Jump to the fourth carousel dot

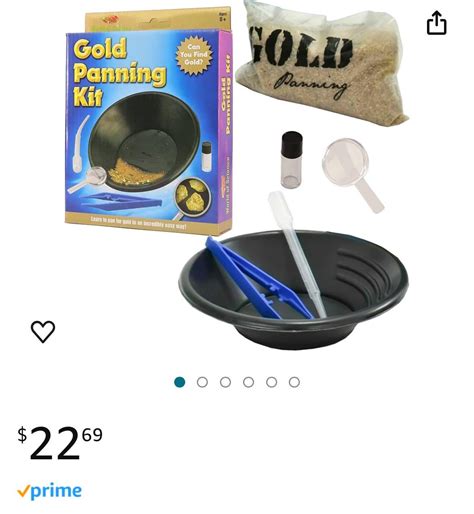tap(248, 382)
